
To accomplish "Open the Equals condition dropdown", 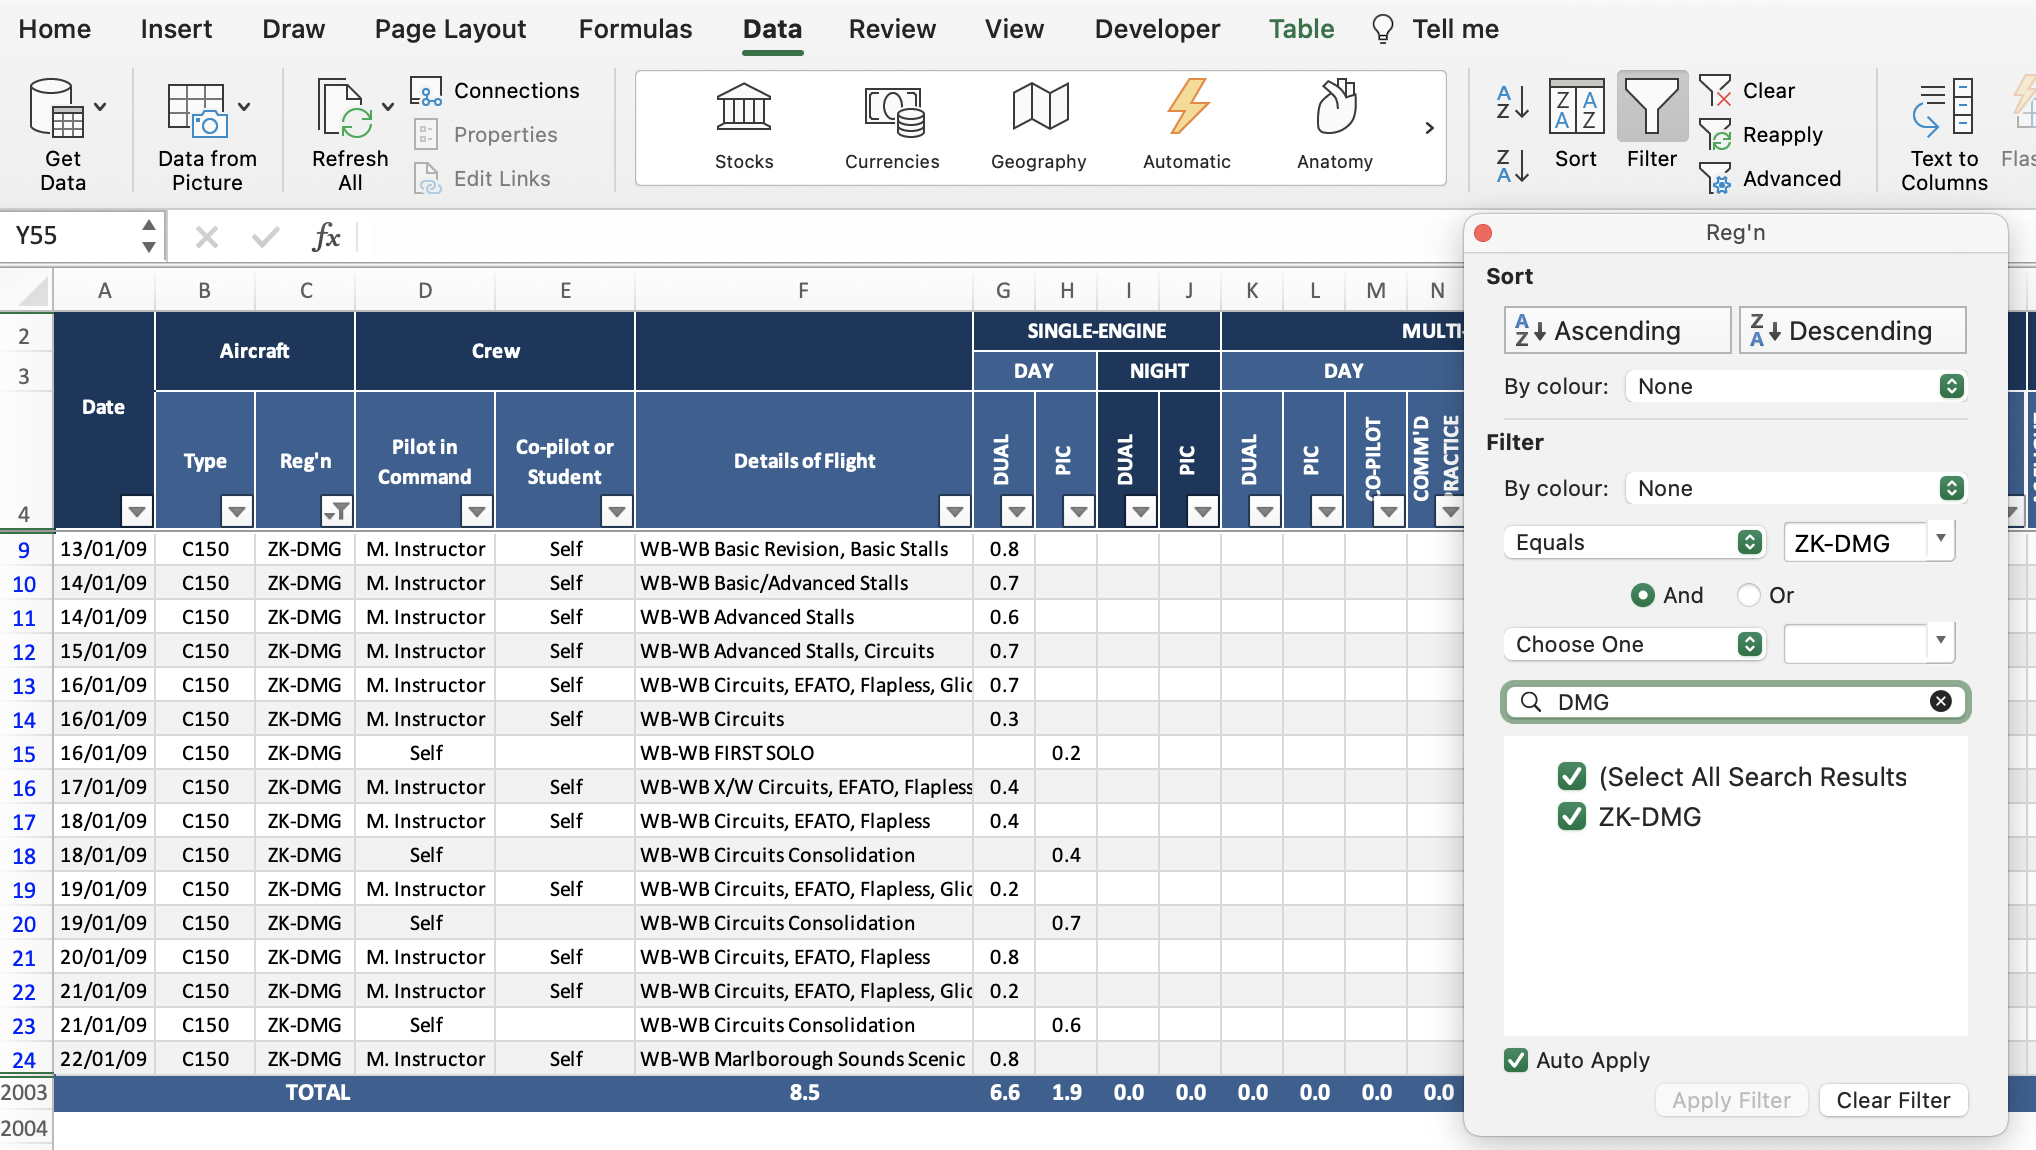I will click(x=1634, y=542).
